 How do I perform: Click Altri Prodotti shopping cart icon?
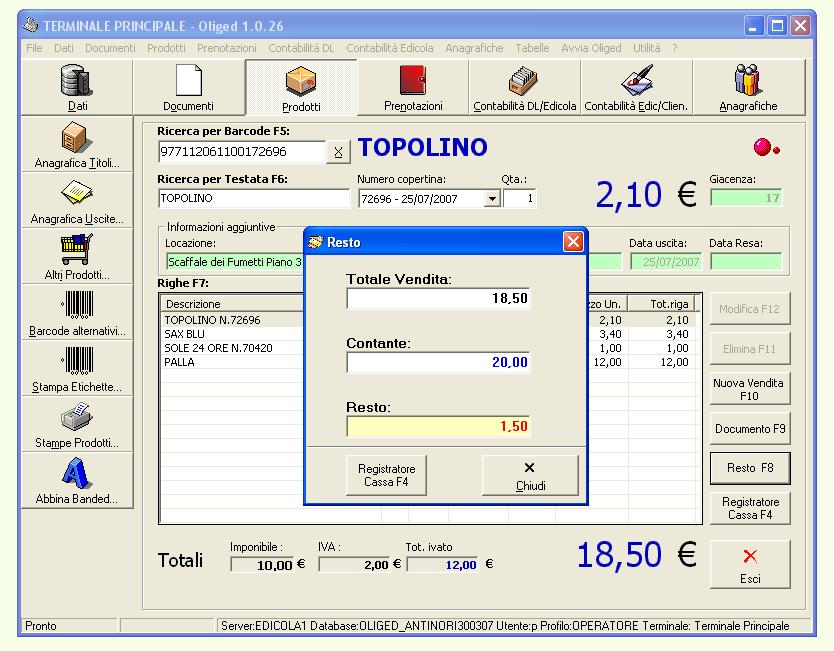point(77,250)
